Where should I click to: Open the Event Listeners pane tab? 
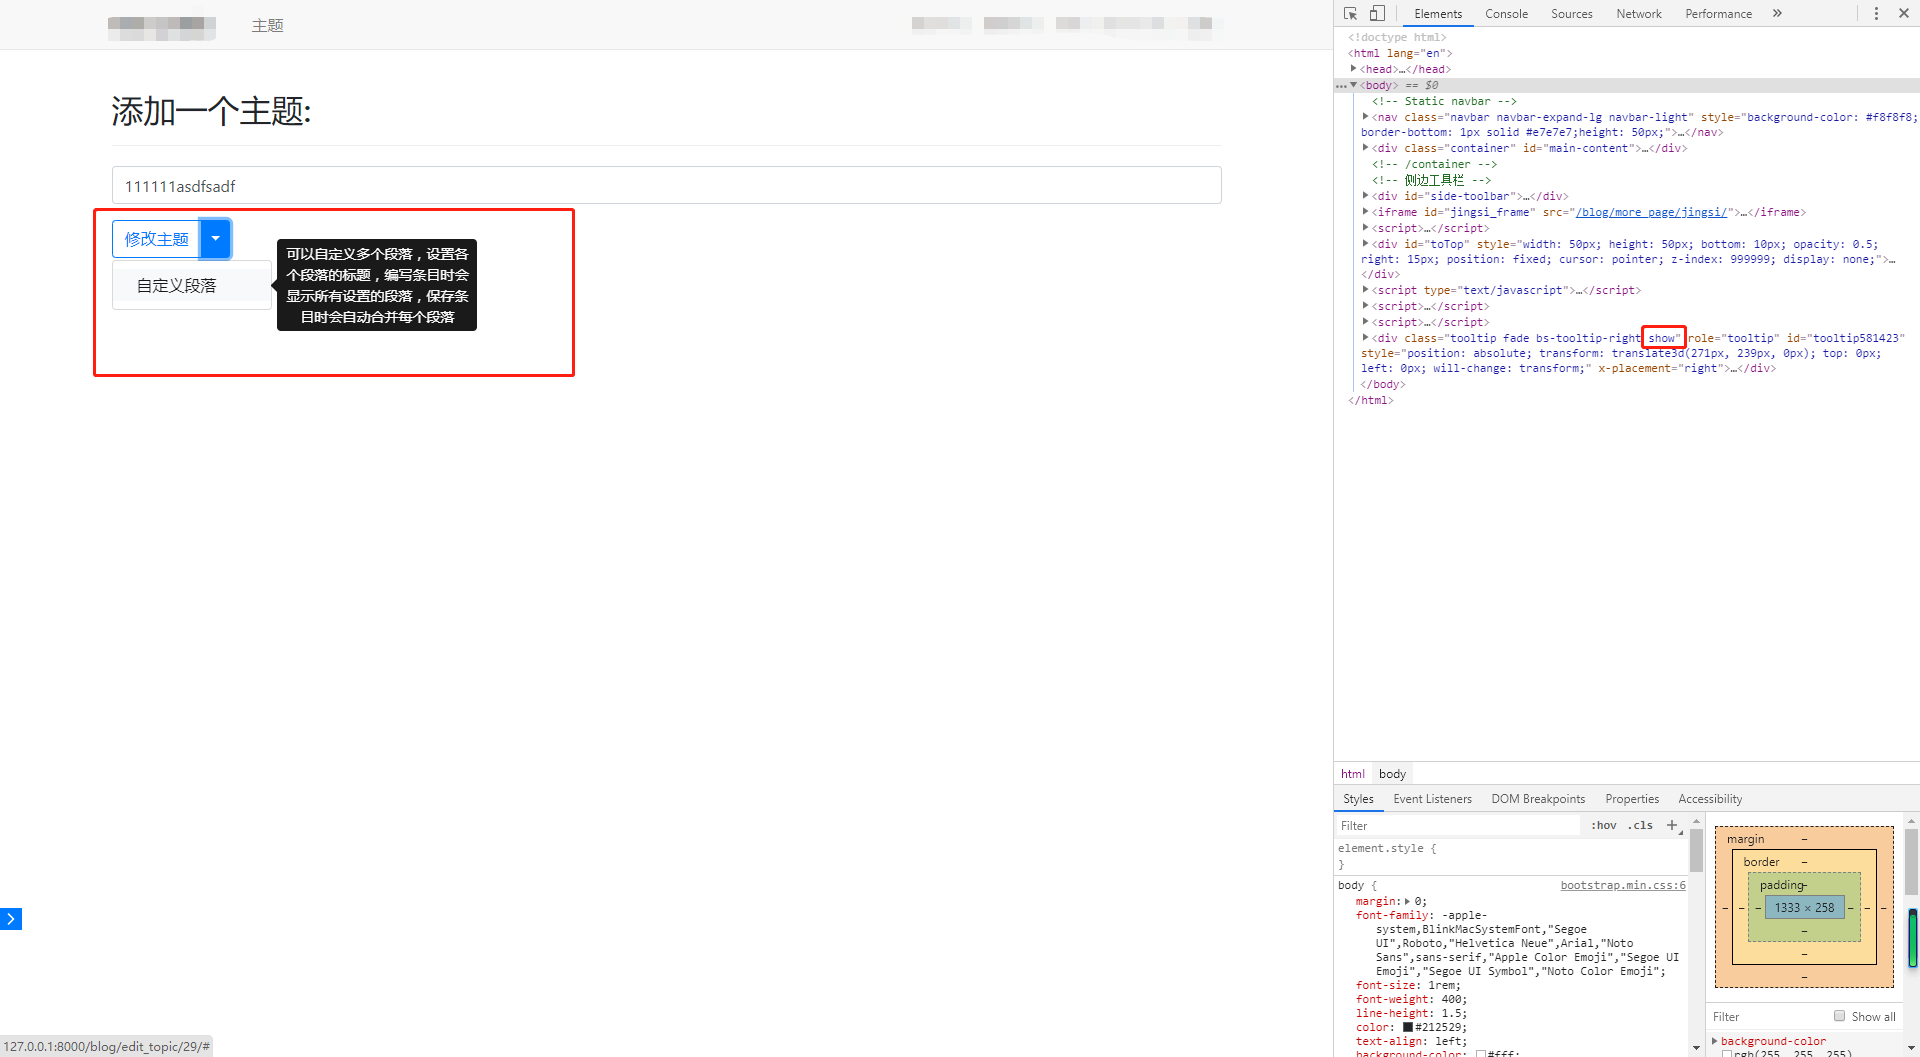click(1432, 799)
